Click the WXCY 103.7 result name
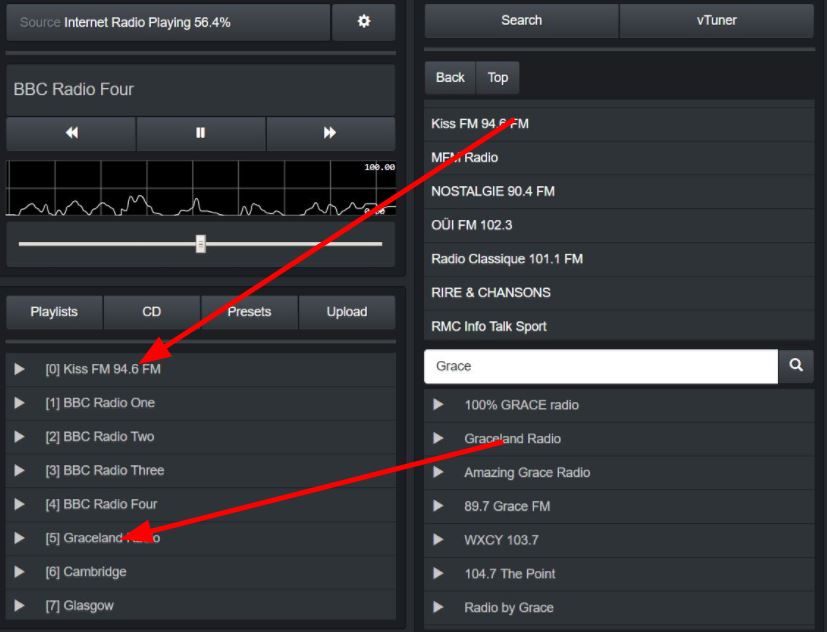This screenshot has width=827, height=632. (502, 540)
